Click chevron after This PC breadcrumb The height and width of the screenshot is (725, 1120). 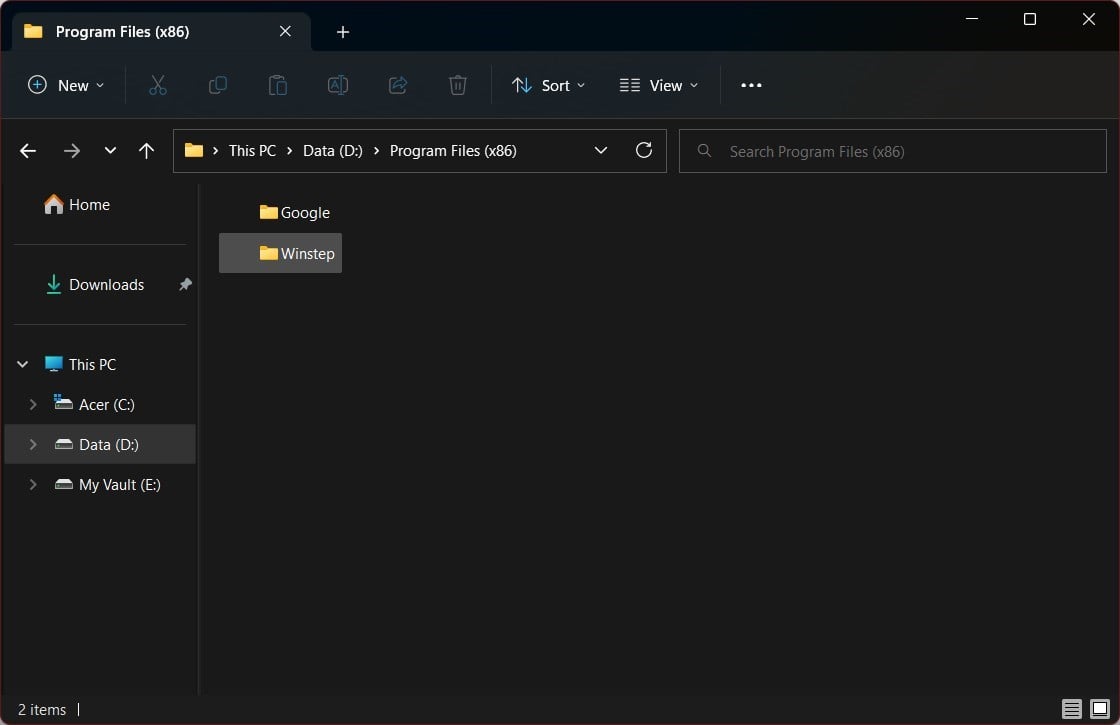click(x=289, y=151)
